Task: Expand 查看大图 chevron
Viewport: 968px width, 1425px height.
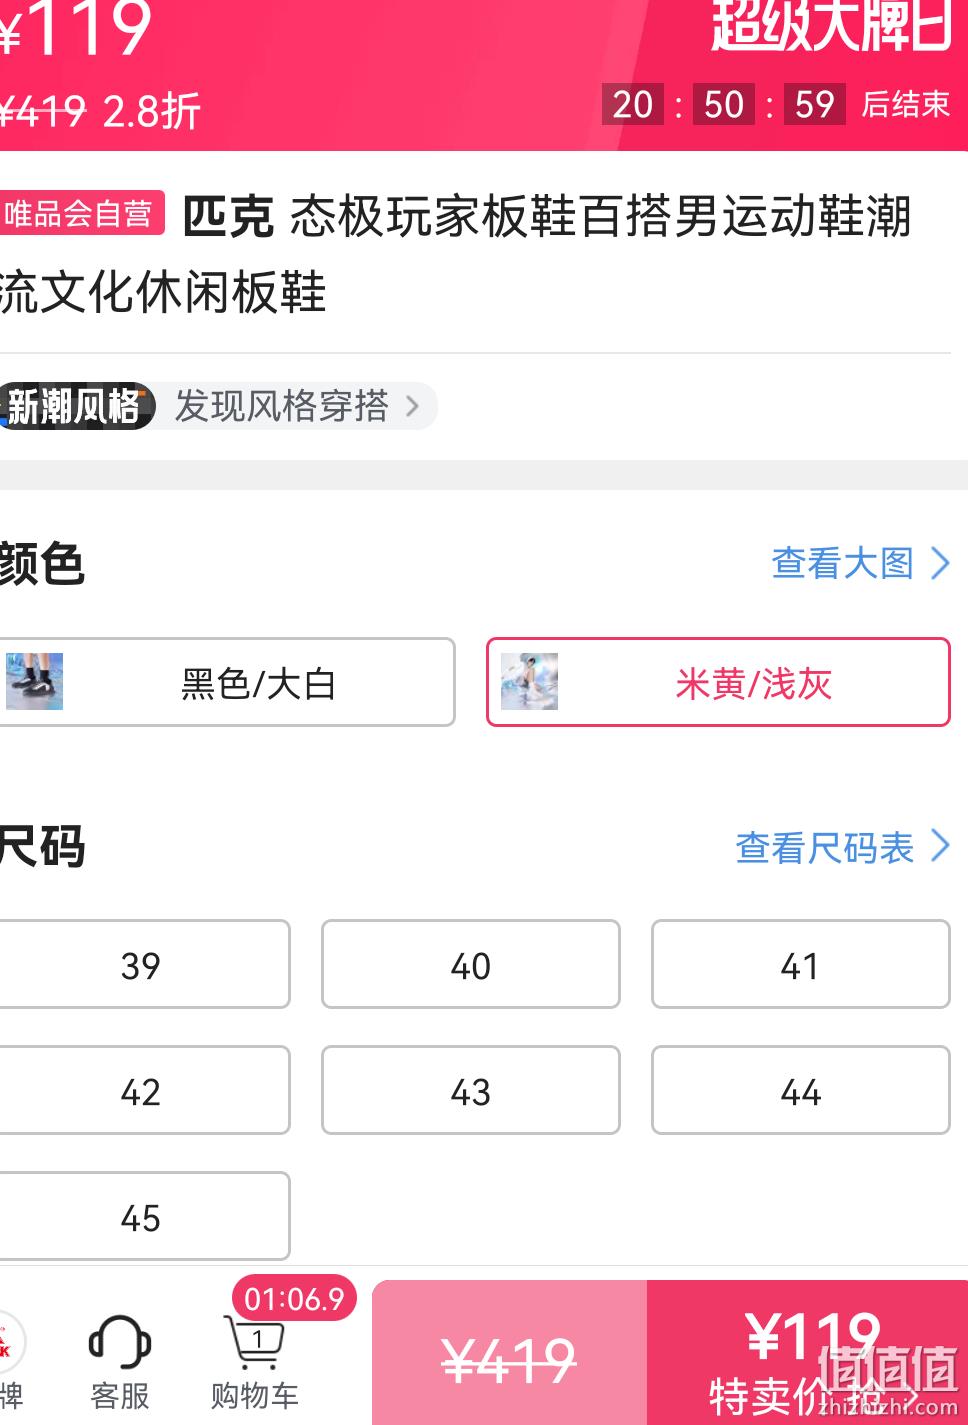Action: tap(940, 563)
